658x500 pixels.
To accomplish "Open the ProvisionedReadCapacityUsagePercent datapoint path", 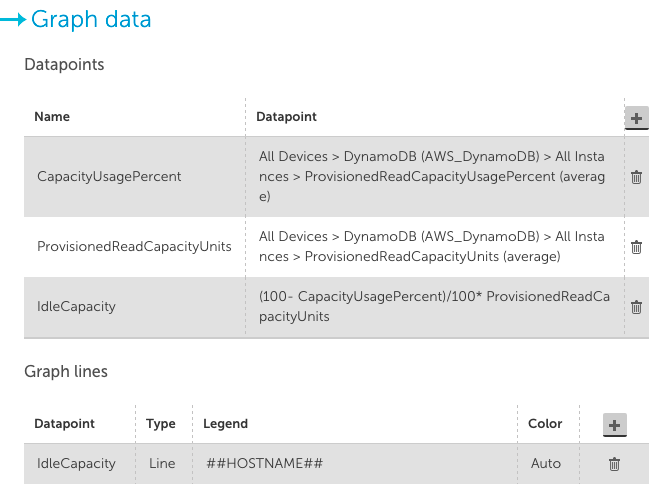I will click(432, 176).
